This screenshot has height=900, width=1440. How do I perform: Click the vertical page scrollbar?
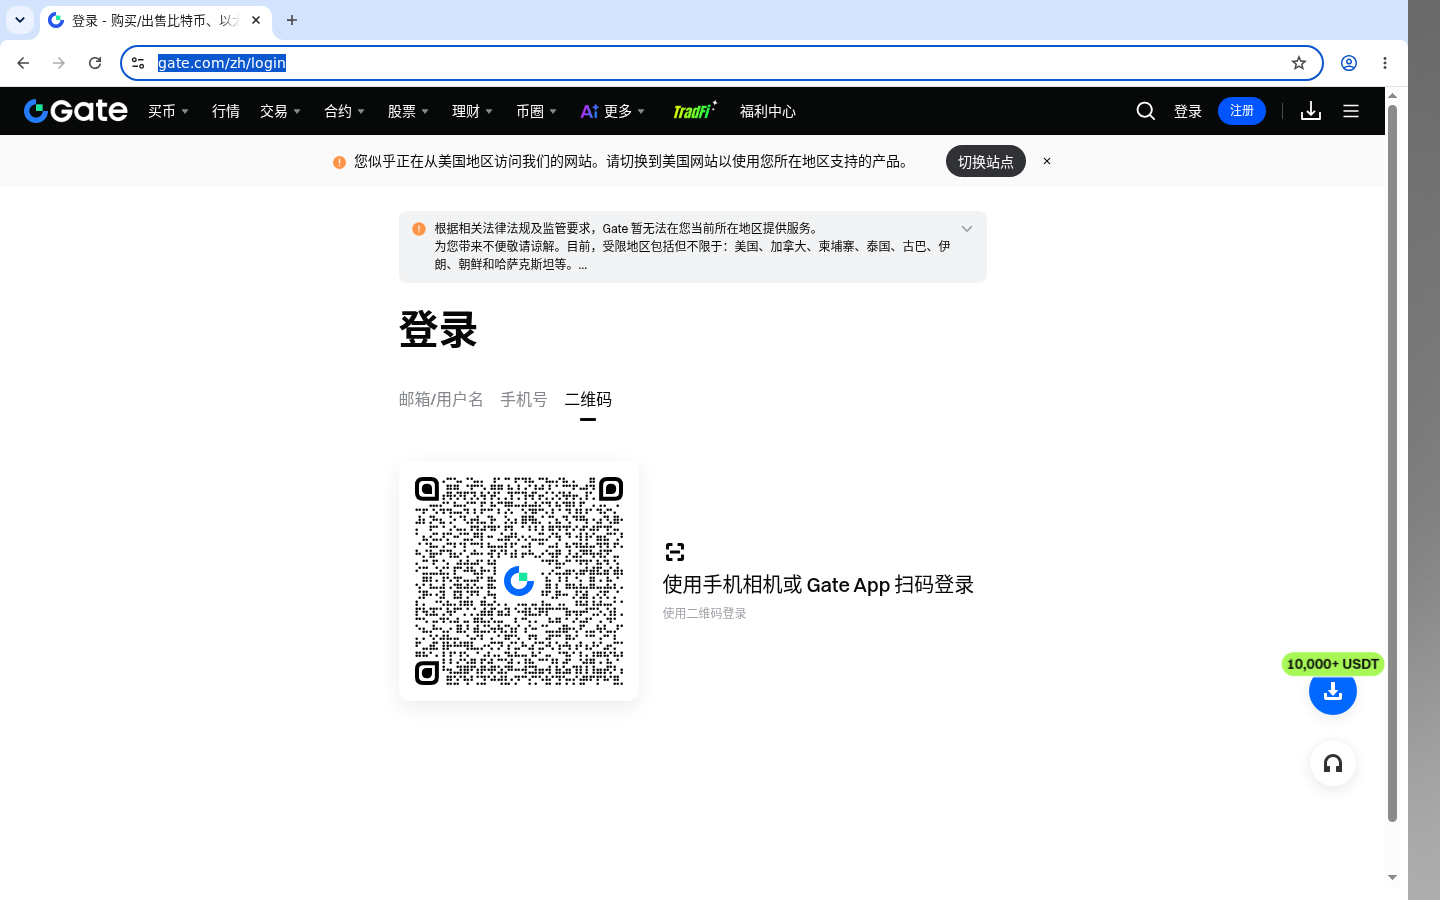point(1392,463)
